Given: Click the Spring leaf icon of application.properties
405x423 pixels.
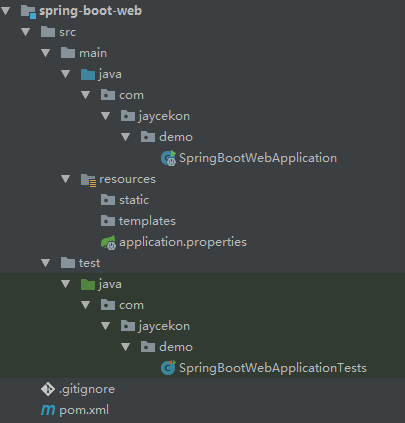Looking at the screenshot, I should [108, 242].
